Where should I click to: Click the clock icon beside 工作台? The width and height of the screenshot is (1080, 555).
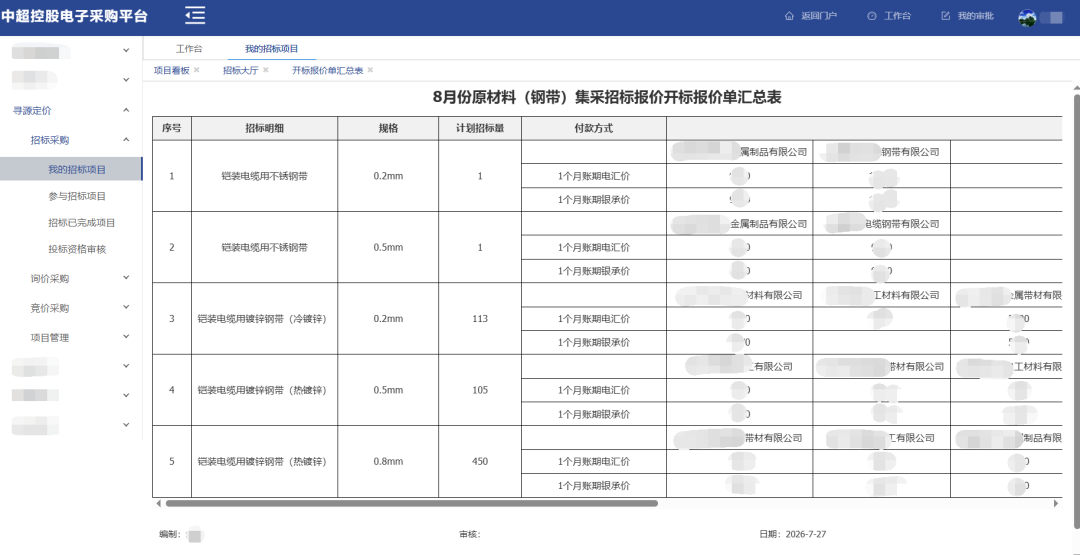point(872,16)
